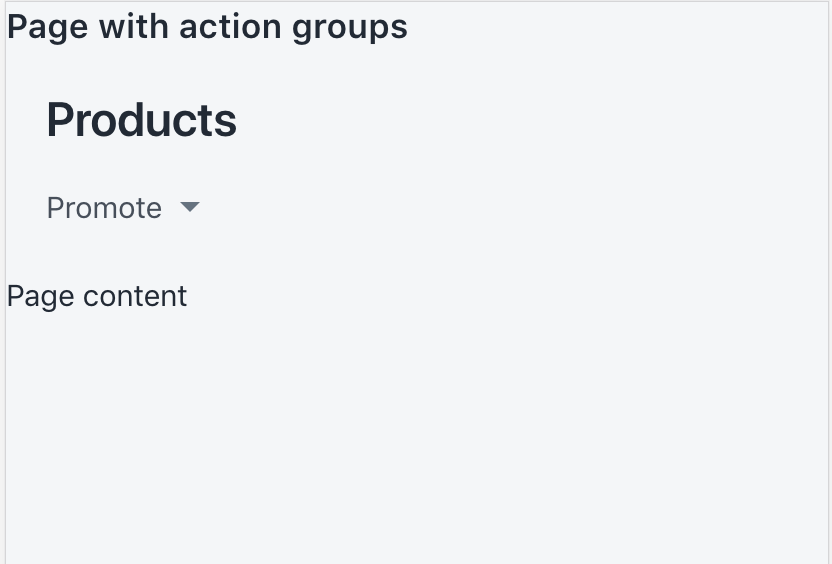Screen dimensions: 832x564
Task: Expand the Promote actions menu
Action: click(x=123, y=208)
